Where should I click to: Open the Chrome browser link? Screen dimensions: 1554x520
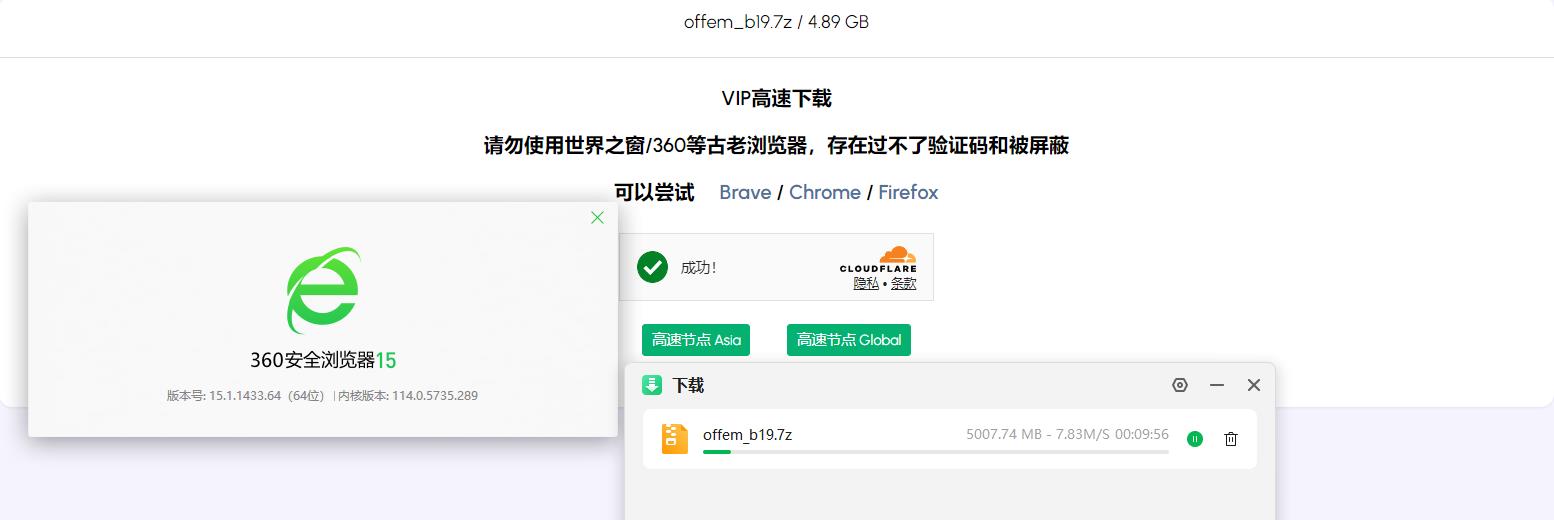click(x=825, y=192)
